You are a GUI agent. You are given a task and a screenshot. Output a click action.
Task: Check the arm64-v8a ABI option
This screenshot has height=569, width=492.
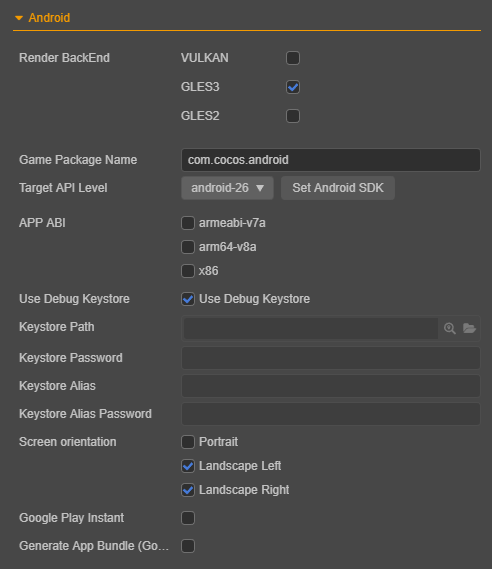click(x=188, y=247)
